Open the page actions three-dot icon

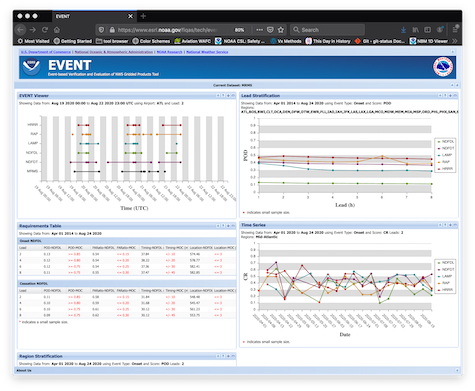coord(259,30)
